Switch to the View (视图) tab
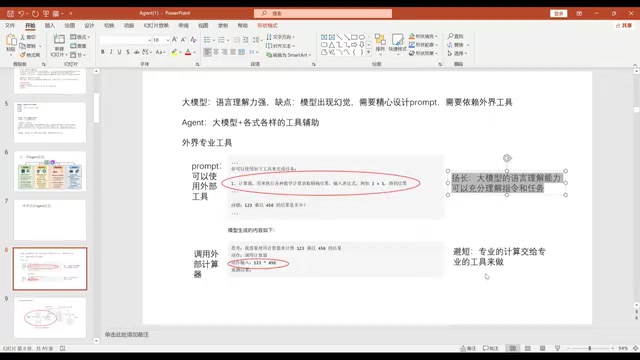Image resolution: width=640 pixels, height=360 pixels. pyautogui.click(x=203, y=25)
